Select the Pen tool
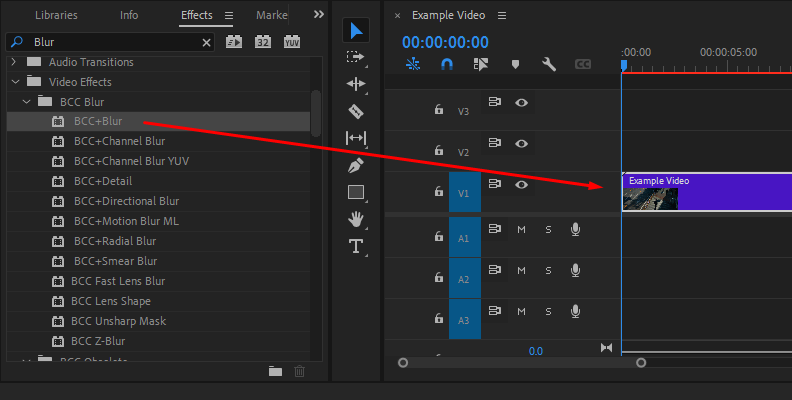 coord(356,165)
